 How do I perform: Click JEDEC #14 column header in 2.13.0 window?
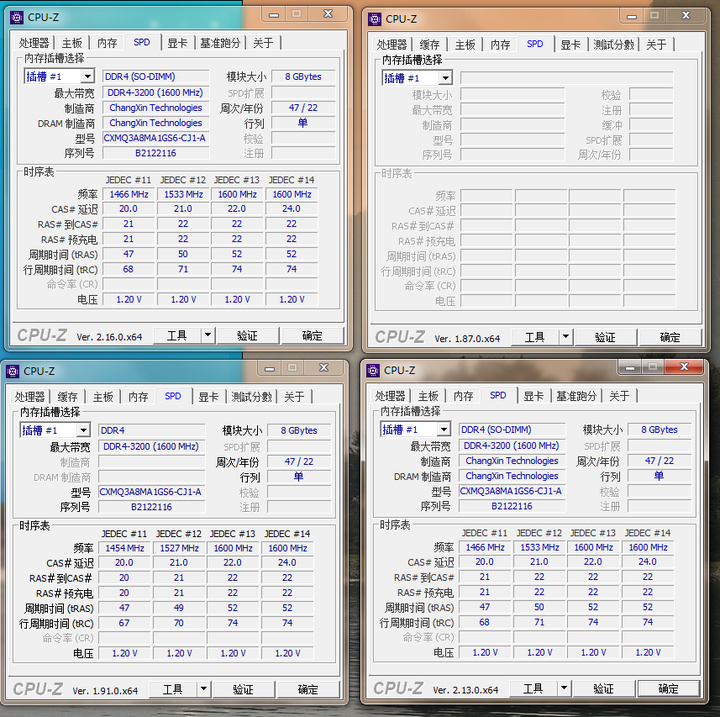point(647,533)
